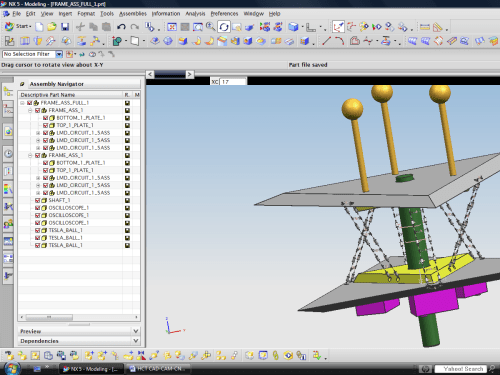The image size is (500, 375).
Task: Open the Preferences menu
Action: [x=224, y=14]
